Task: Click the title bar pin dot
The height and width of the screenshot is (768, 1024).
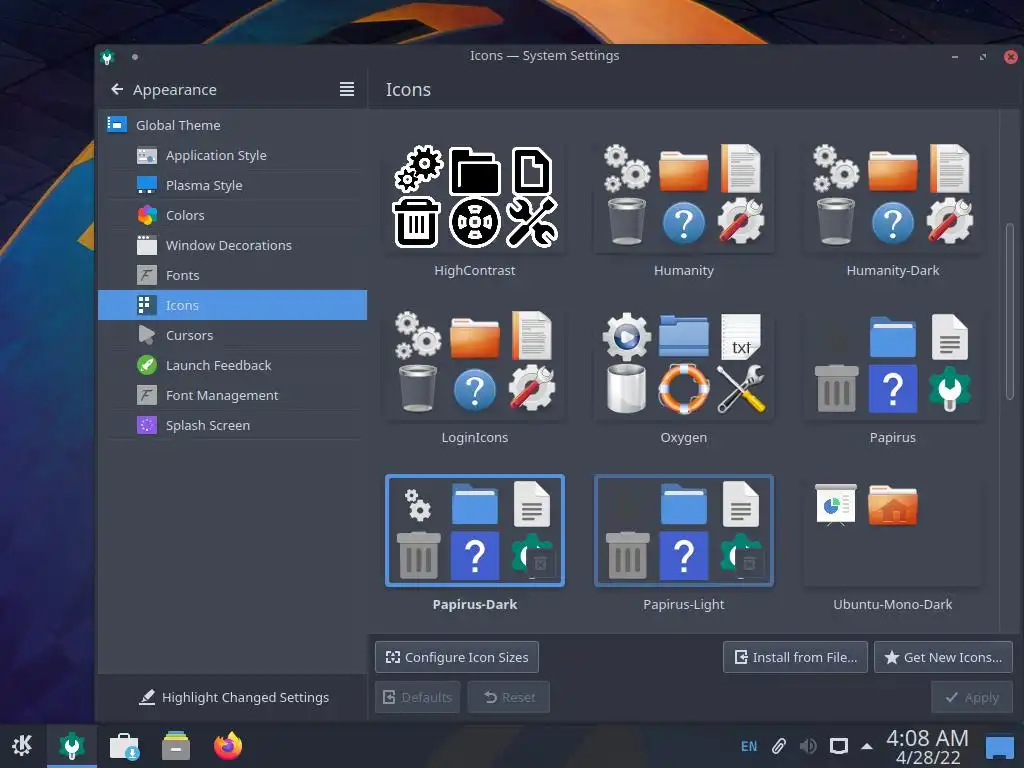Action: pos(135,57)
